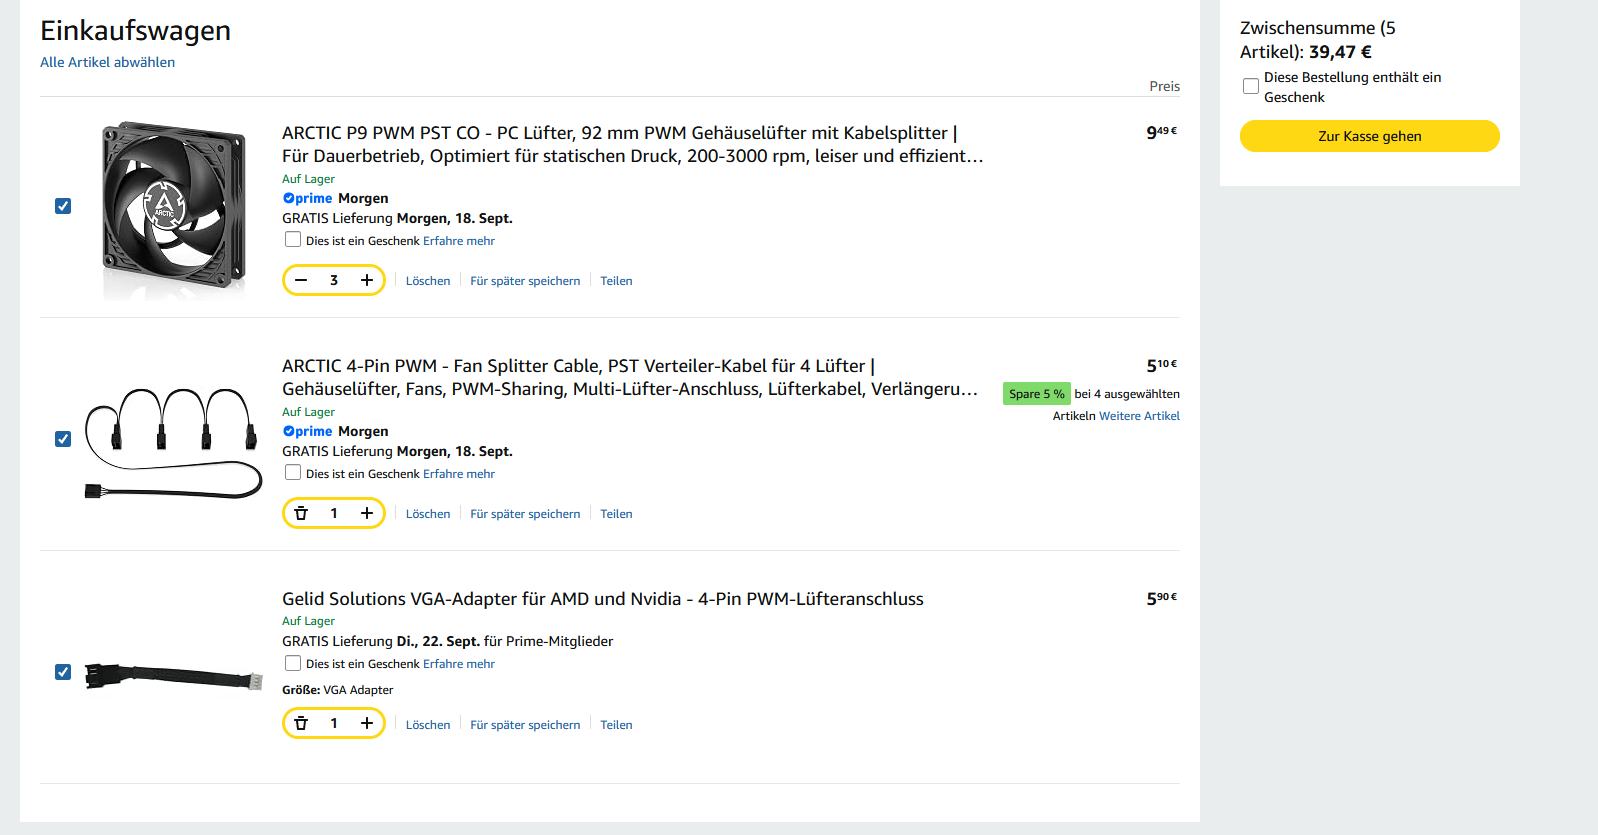1598x835 pixels.
Task: Click the 5,90 € price
Action: (1162, 598)
